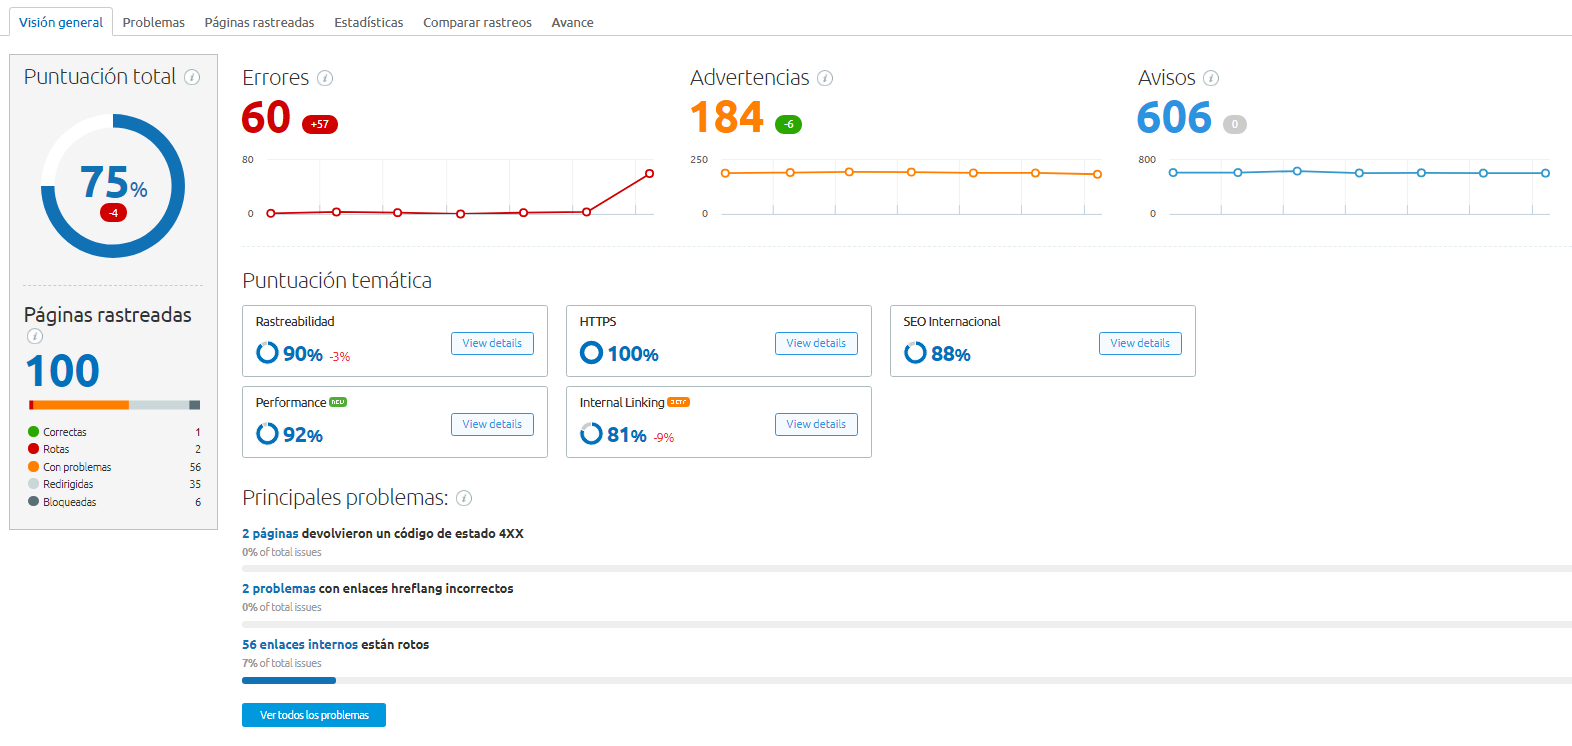Click last data point on Advertencias chart
This screenshot has width=1572, height=746.
[1097, 174]
